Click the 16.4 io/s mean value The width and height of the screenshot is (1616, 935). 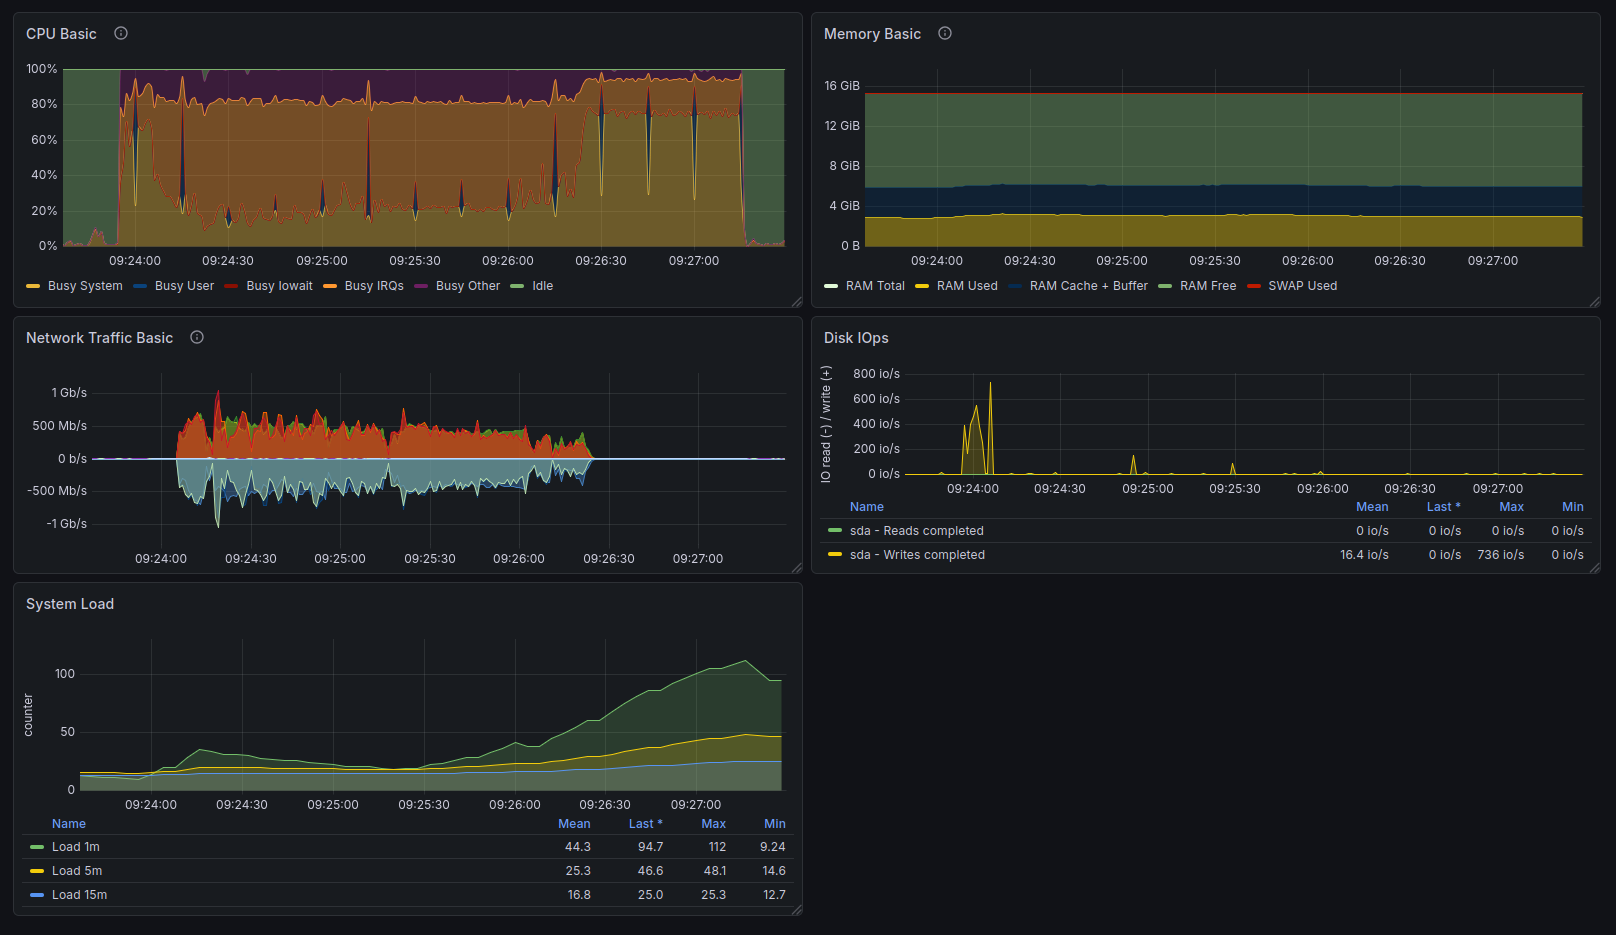1364,555
